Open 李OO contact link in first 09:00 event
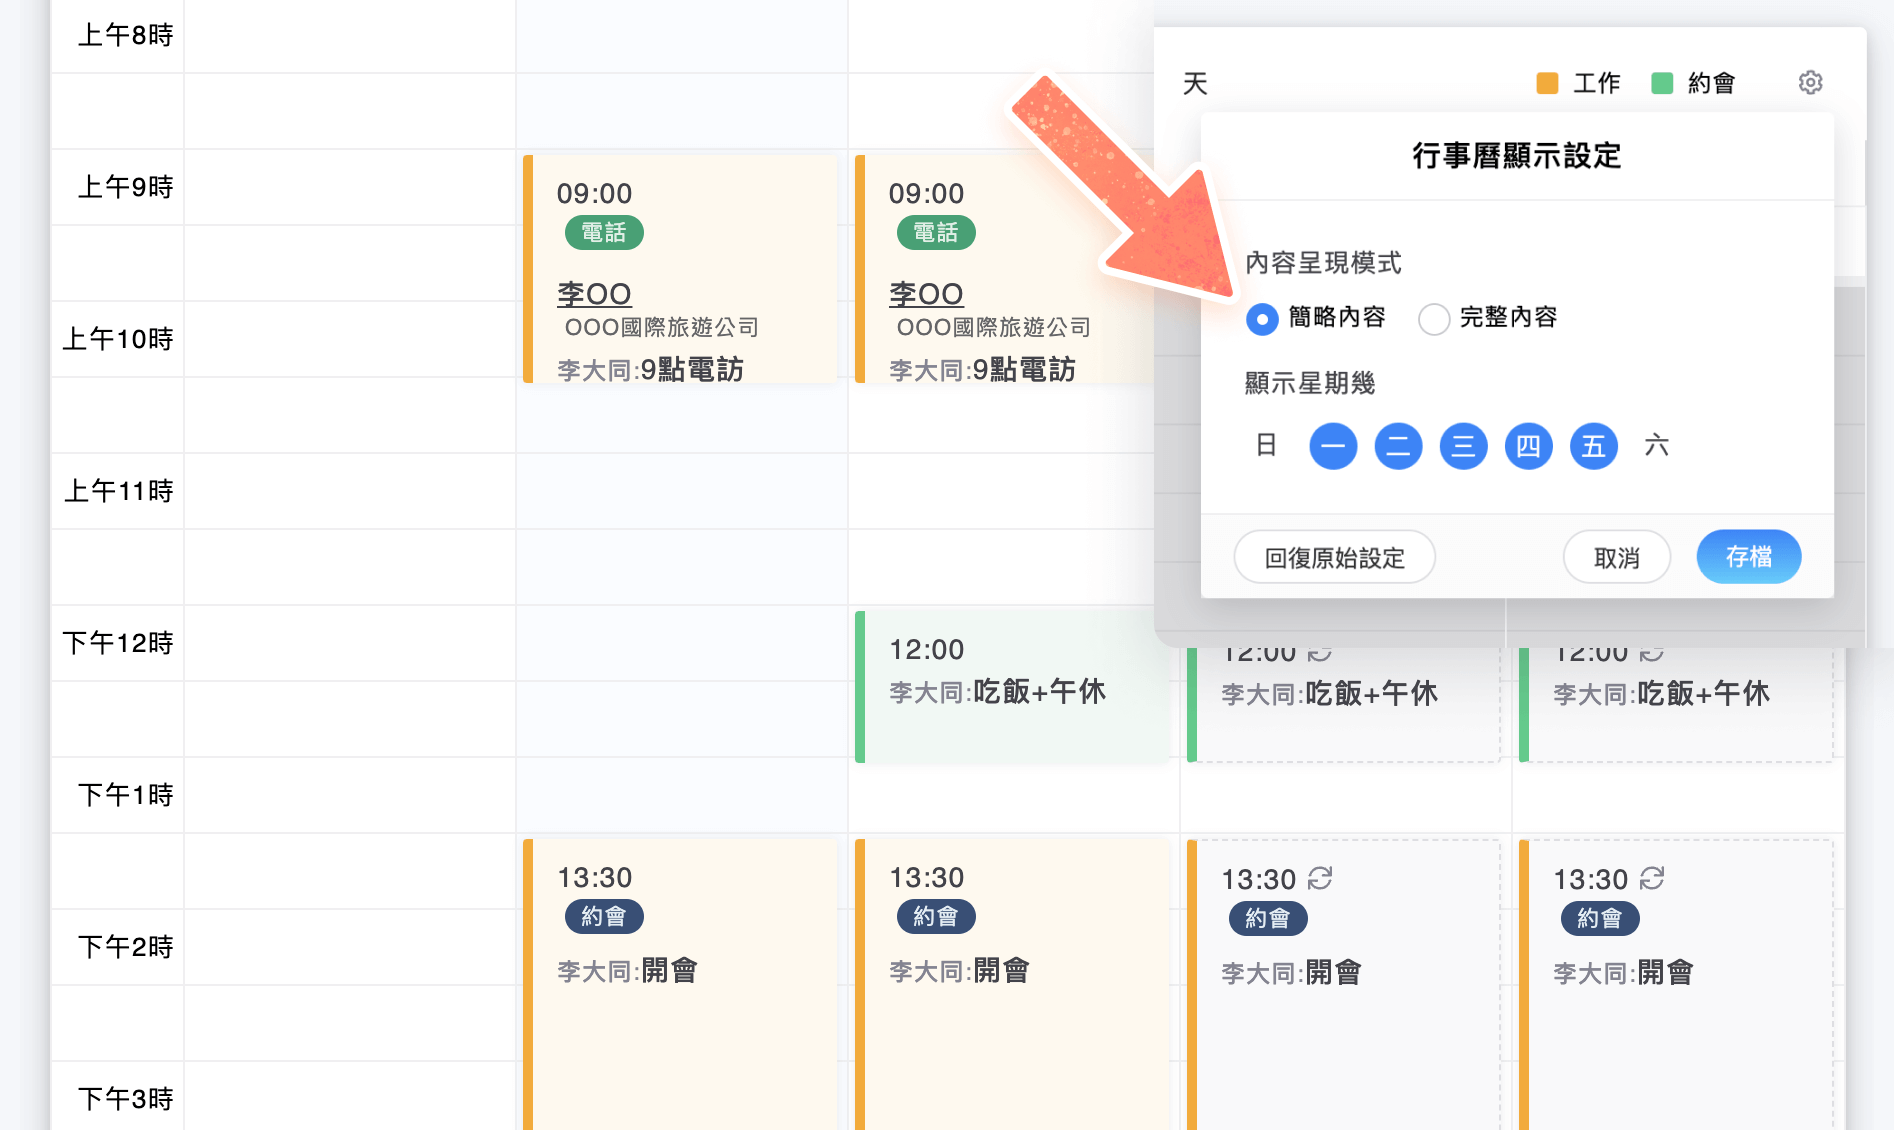Image resolution: width=1894 pixels, height=1130 pixels. point(594,294)
